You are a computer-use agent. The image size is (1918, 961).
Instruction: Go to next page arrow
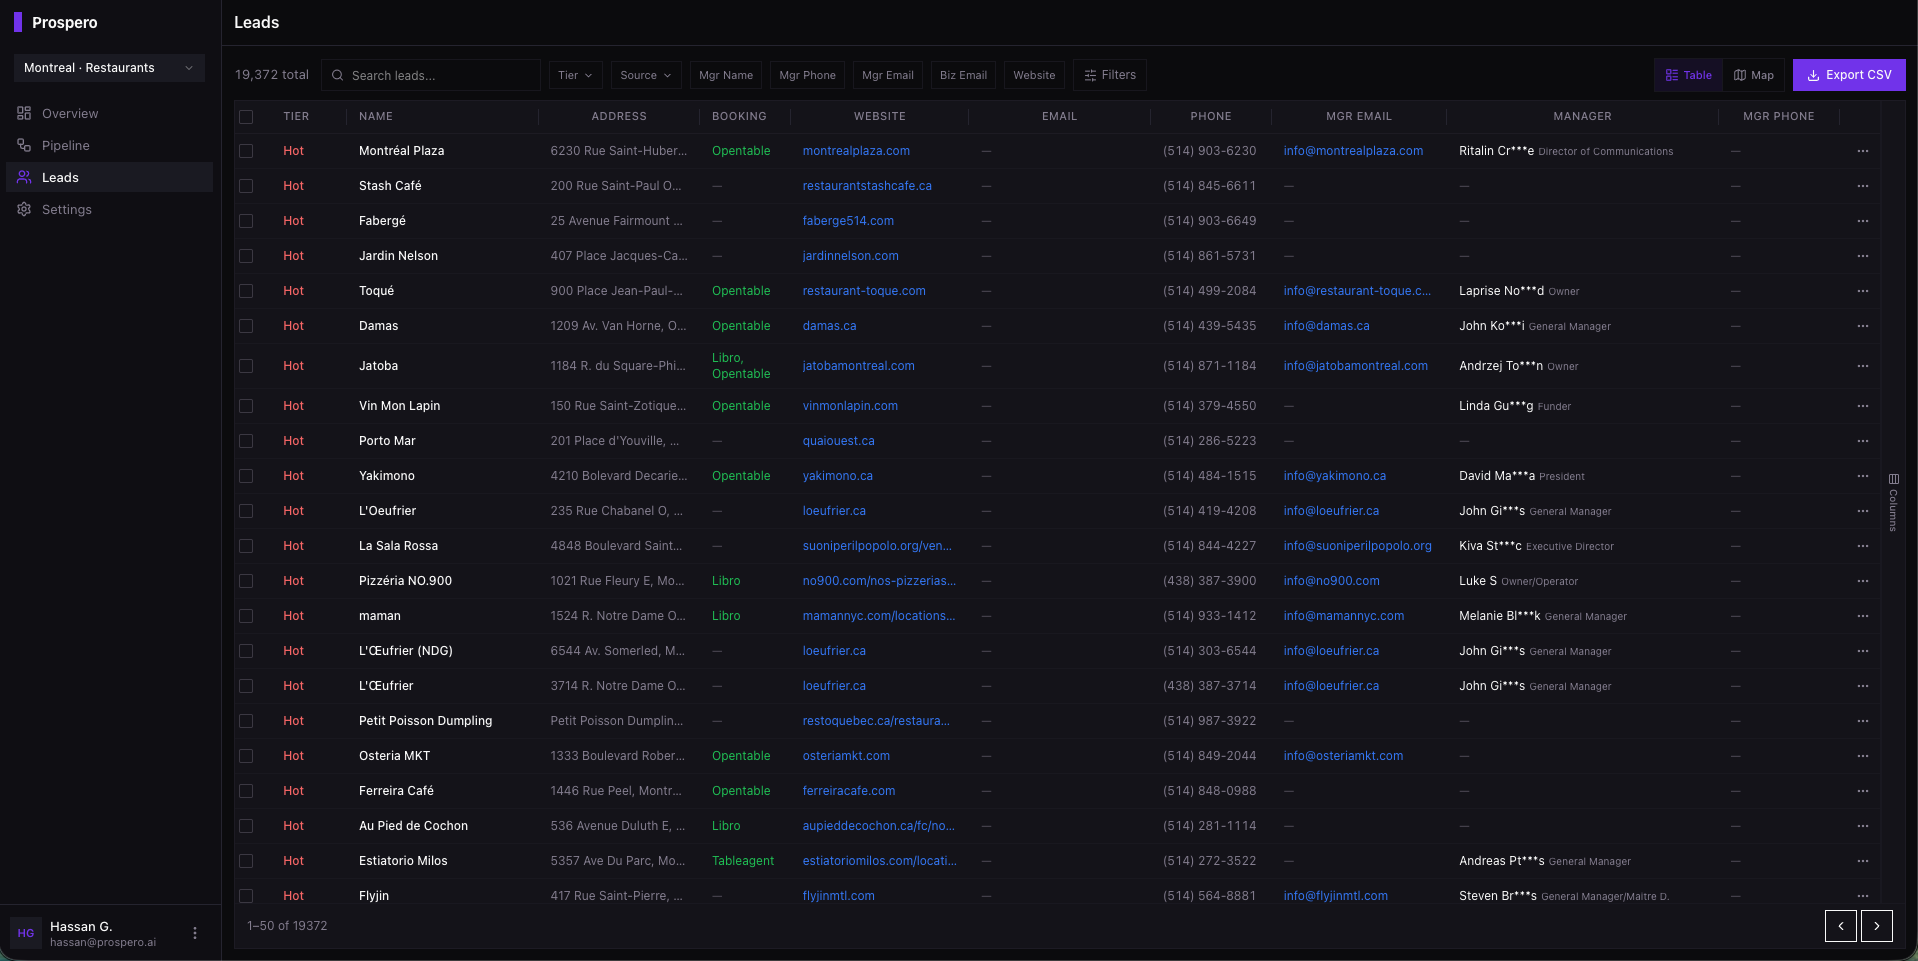pyautogui.click(x=1877, y=926)
